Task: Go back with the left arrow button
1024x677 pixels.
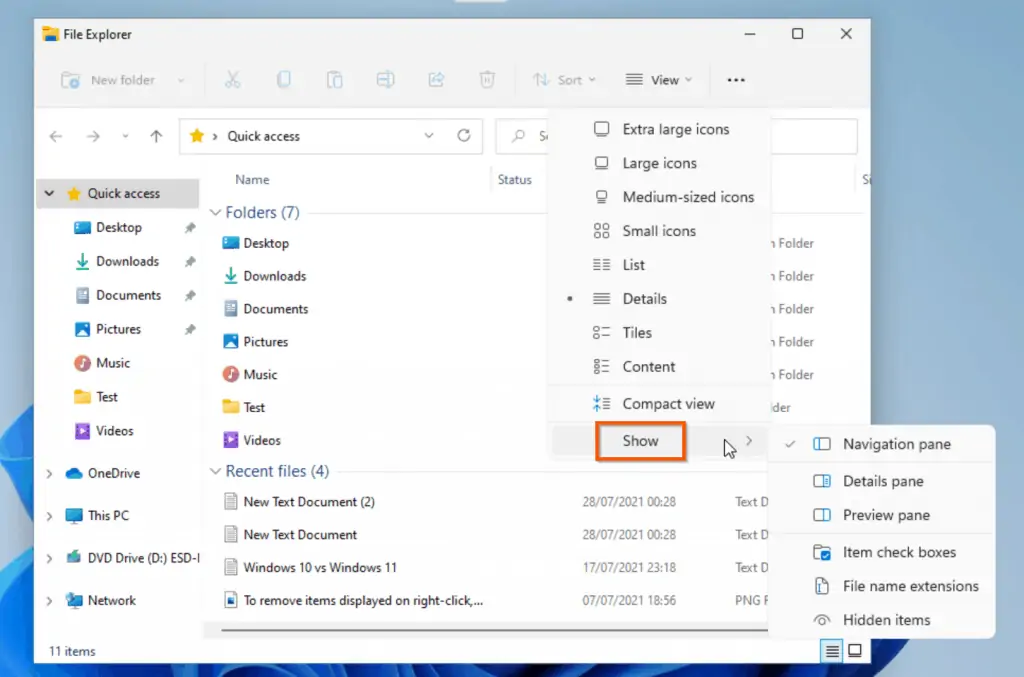Action: pos(56,136)
